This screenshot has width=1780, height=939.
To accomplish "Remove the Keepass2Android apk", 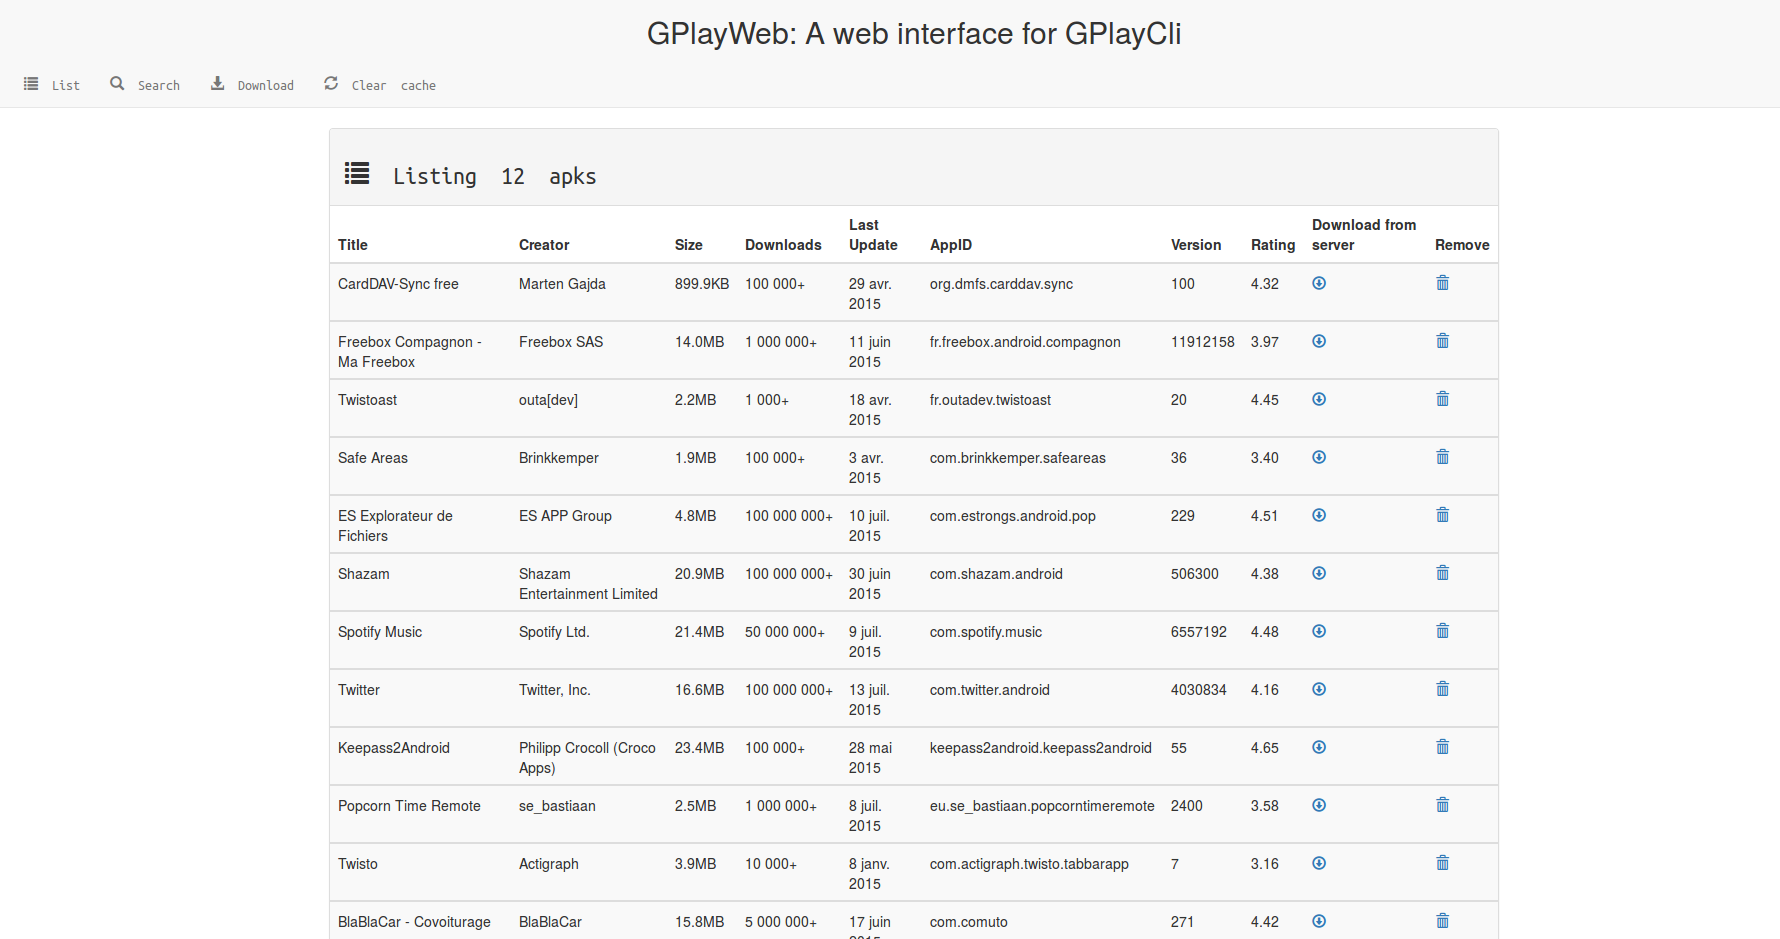I will coord(1442,747).
